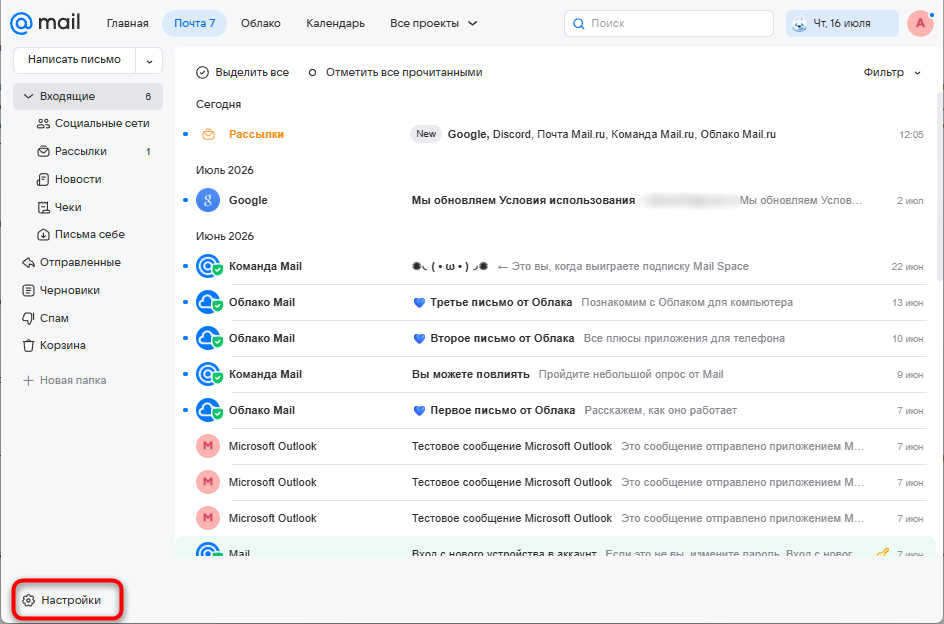Screen dimensions: 944x624
Task: Toggle the unread dot on the Mail Space email
Action: [x=185, y=266]
